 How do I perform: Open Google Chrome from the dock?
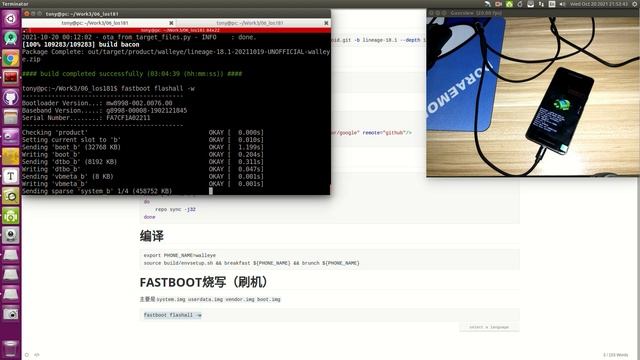pyautogui.click(x=11, y=58)
